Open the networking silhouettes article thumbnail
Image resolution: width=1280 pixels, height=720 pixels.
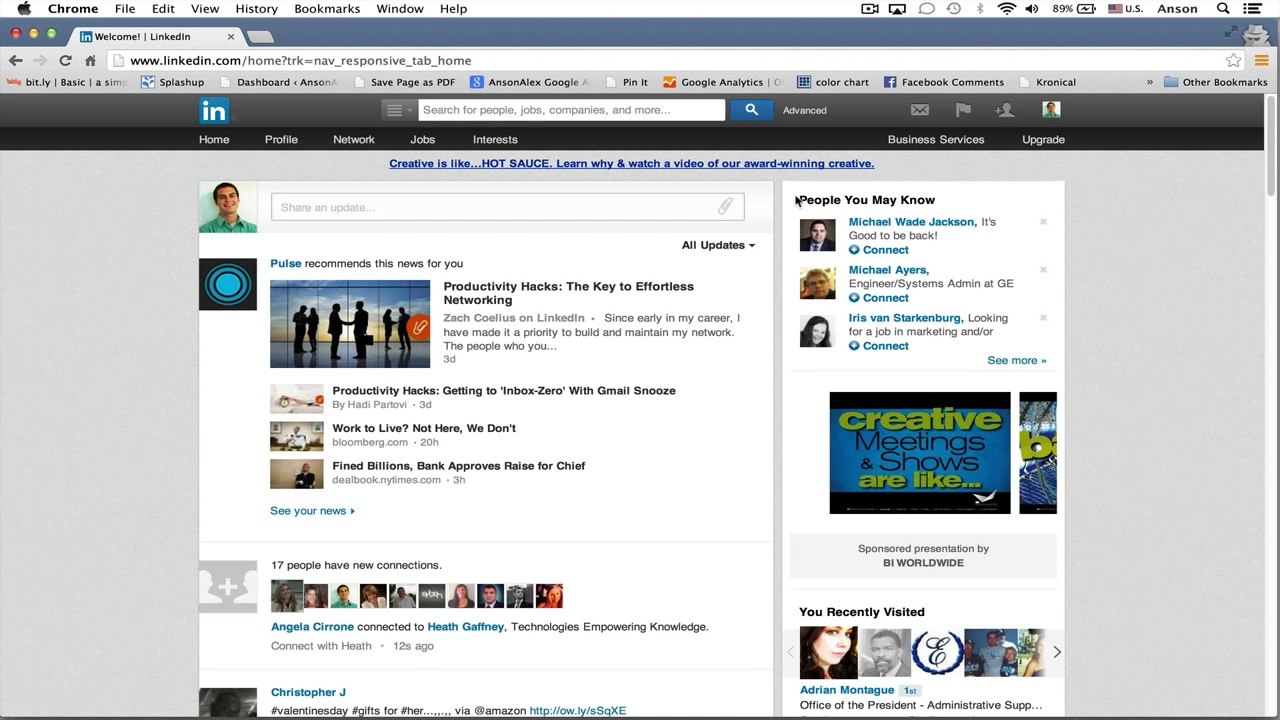[x=350, y=324]
